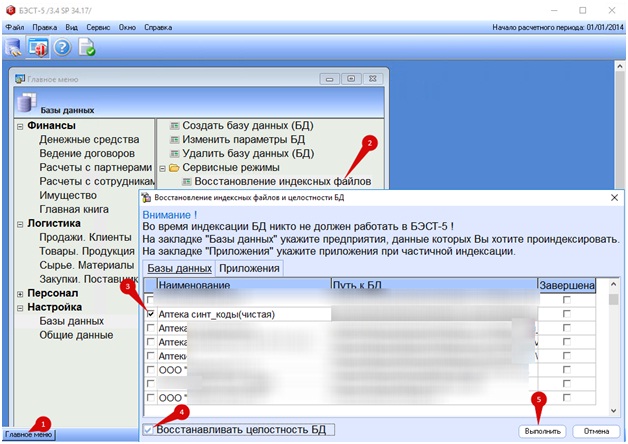
Task: Select Общие данные under Настройка
Action: (76, 335)
